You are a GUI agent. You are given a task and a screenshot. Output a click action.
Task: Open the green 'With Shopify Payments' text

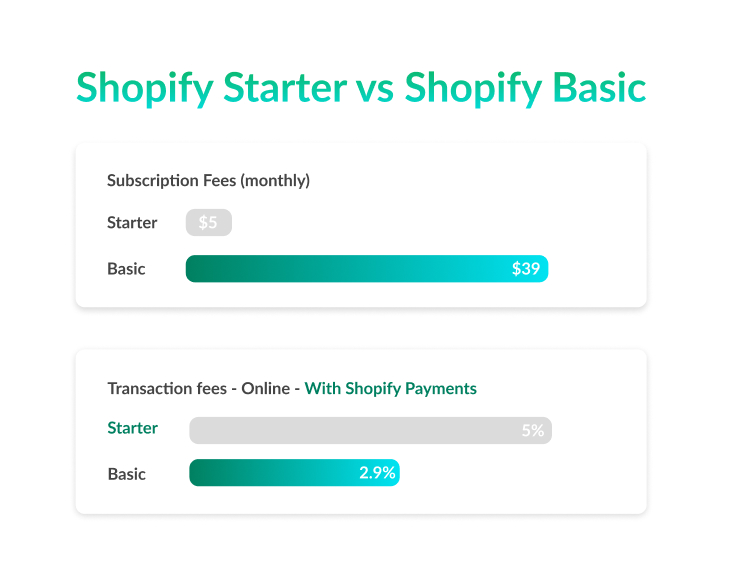[390, 388]
